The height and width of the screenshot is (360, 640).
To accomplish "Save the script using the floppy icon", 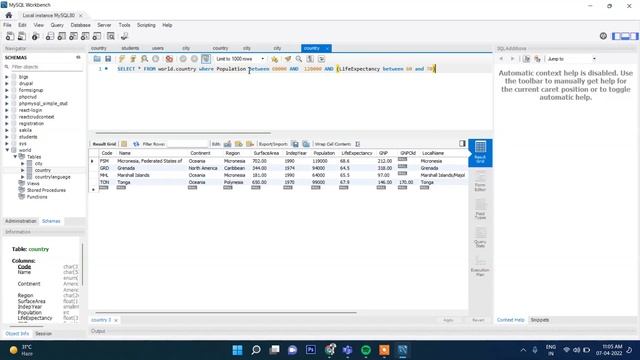I will click(108, 59).
